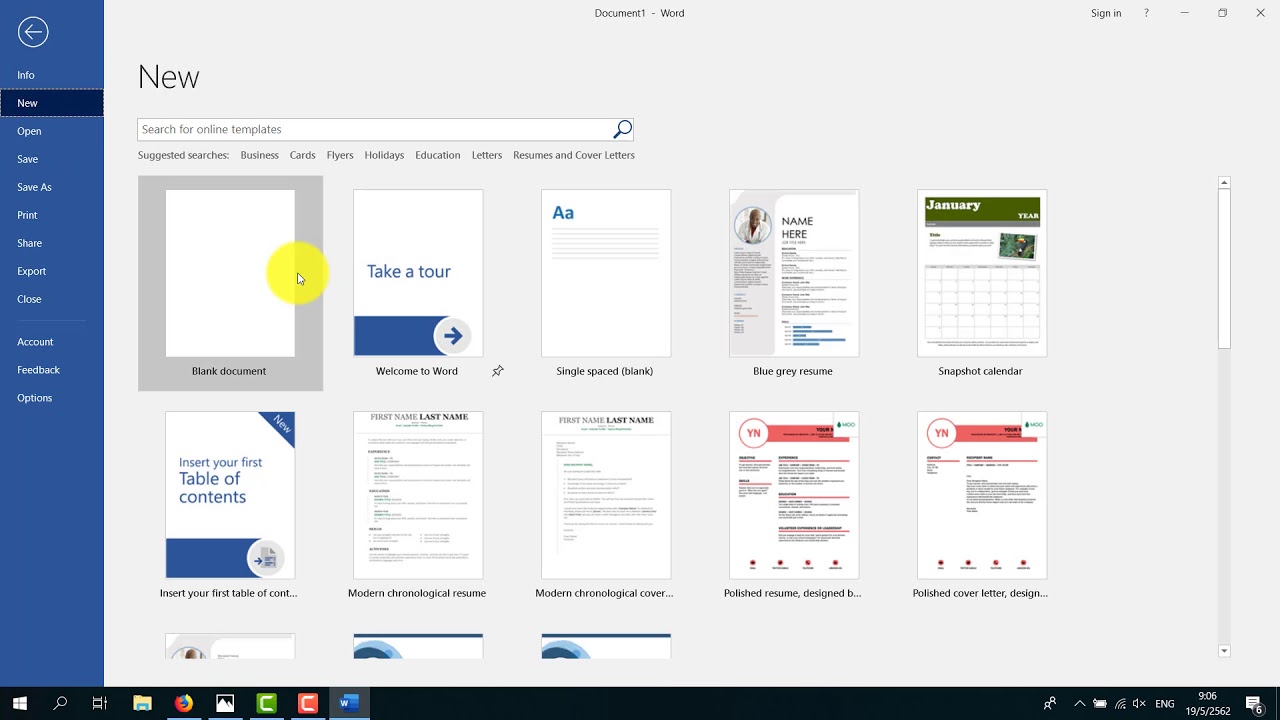Screen dimensions: 1280x720
Task: Open the Welcome to Word tour template
Action: [418, 283]
